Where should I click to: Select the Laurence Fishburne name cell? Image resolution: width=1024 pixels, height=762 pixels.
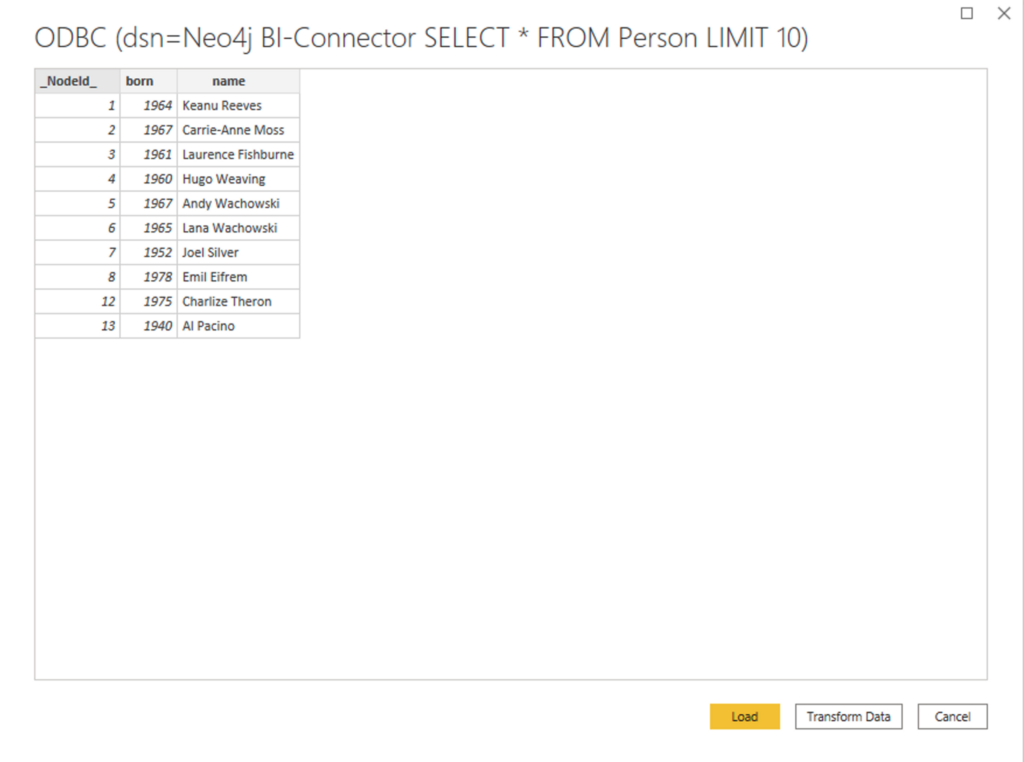pos(238,155)
